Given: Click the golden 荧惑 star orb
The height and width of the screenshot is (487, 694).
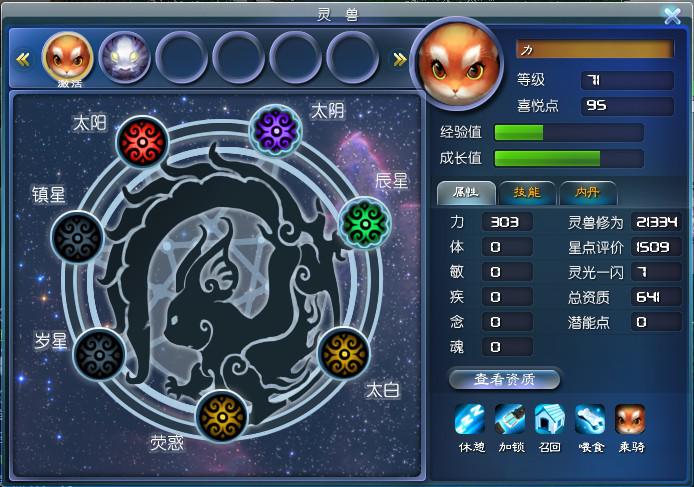Looking at the screenshot, I should 222,417.
